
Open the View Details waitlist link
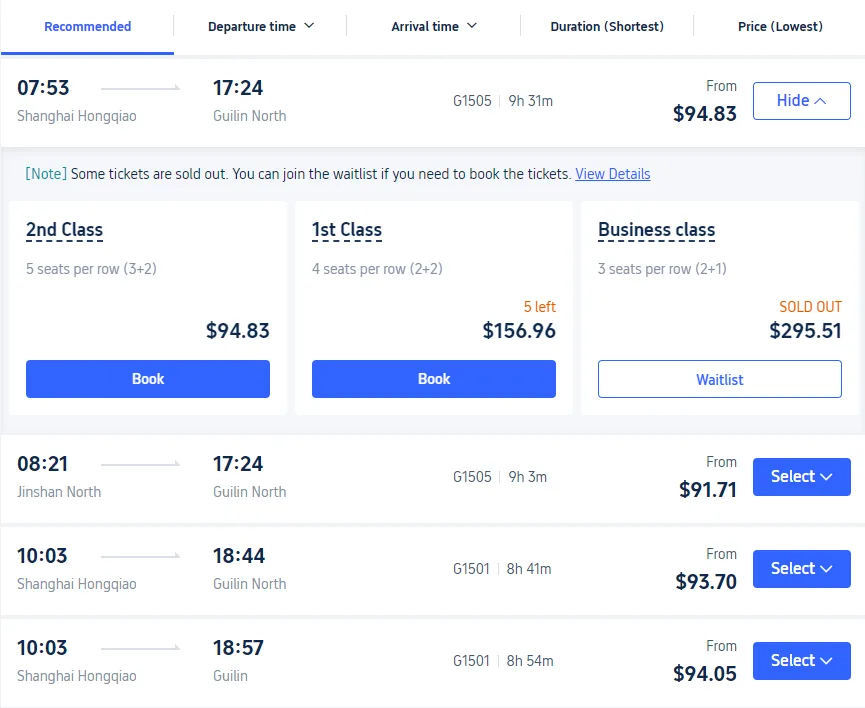[612, 174]
